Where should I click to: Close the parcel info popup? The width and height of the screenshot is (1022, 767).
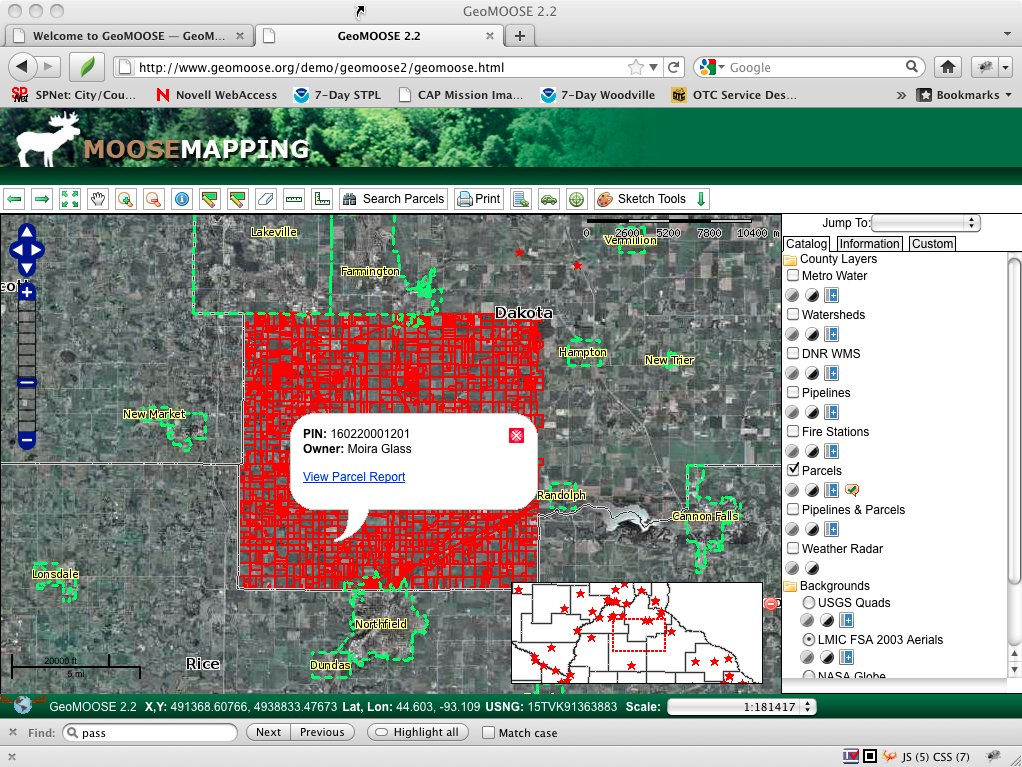click(516, 435)
